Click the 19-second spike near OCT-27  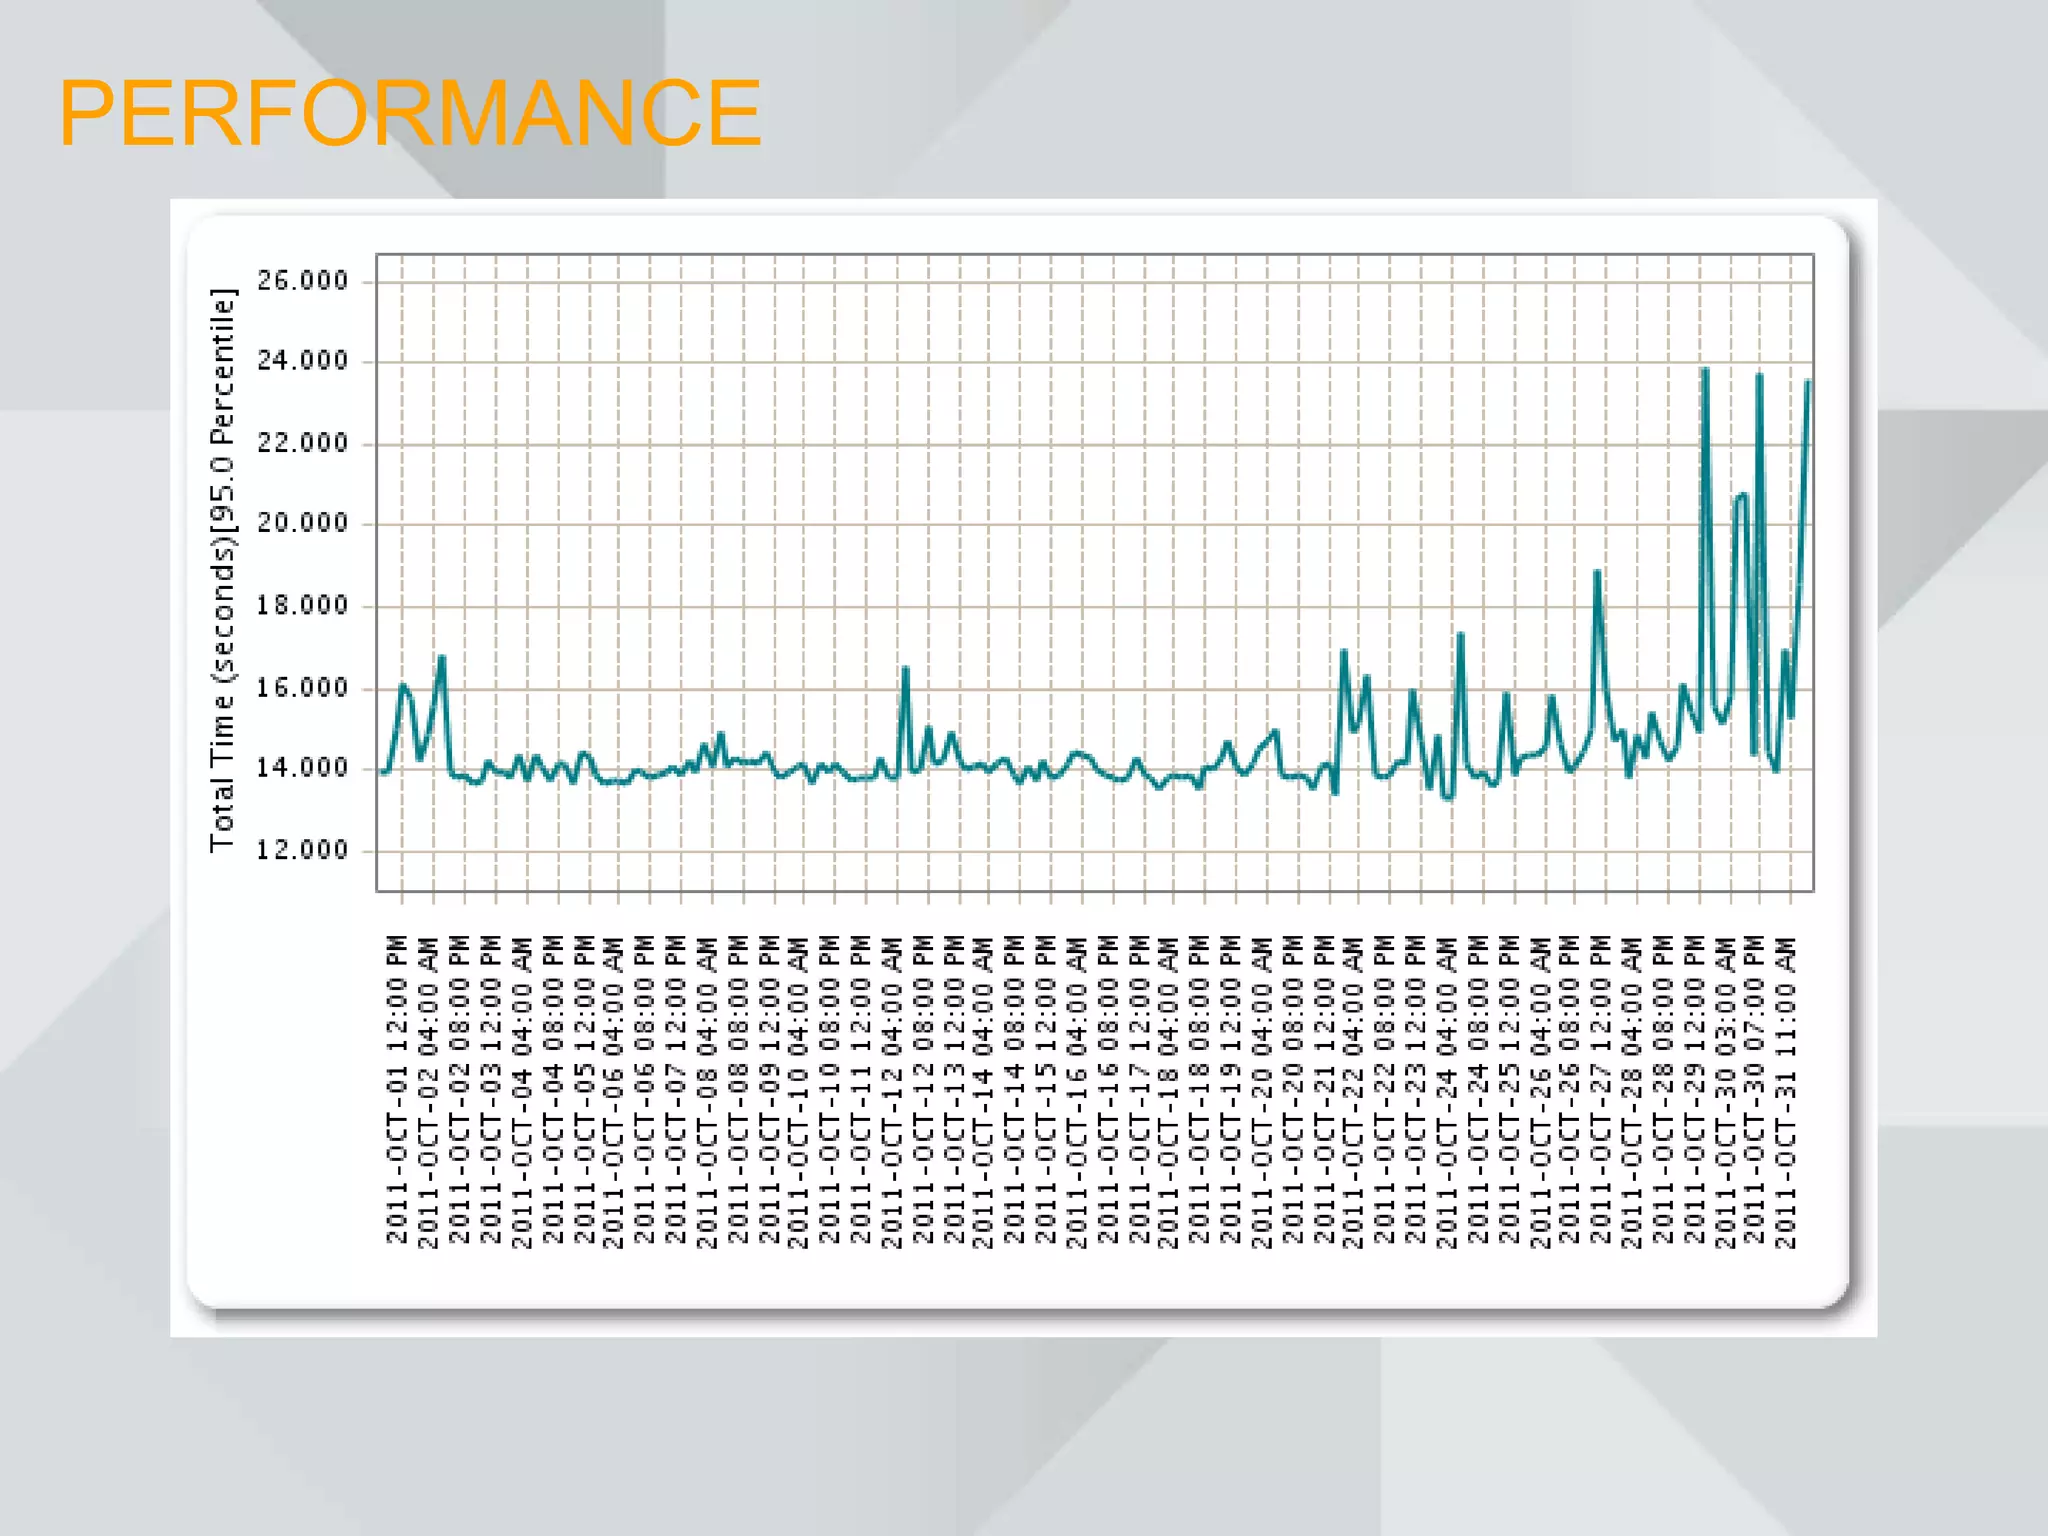coord(1597,572)
